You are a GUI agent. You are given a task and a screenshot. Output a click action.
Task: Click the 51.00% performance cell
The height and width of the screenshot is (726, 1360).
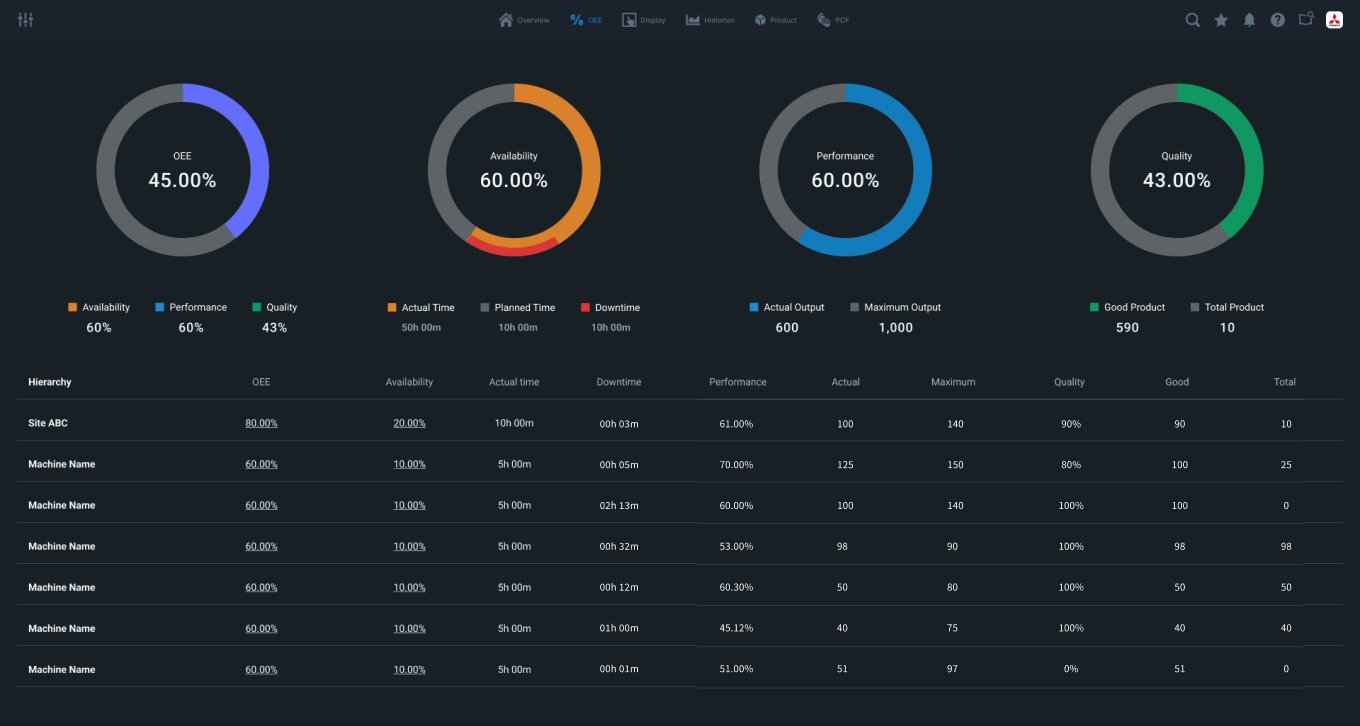pos(736,670)
